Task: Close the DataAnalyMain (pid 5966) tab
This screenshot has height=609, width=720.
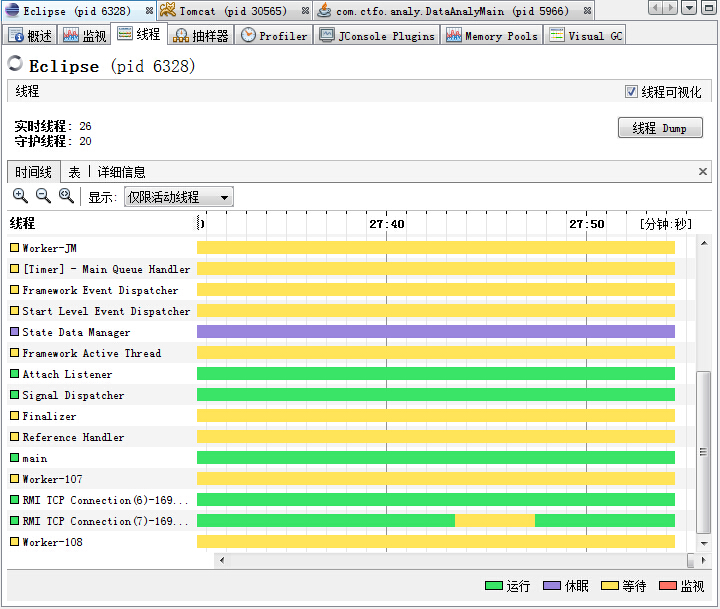Action: point(587,11)
